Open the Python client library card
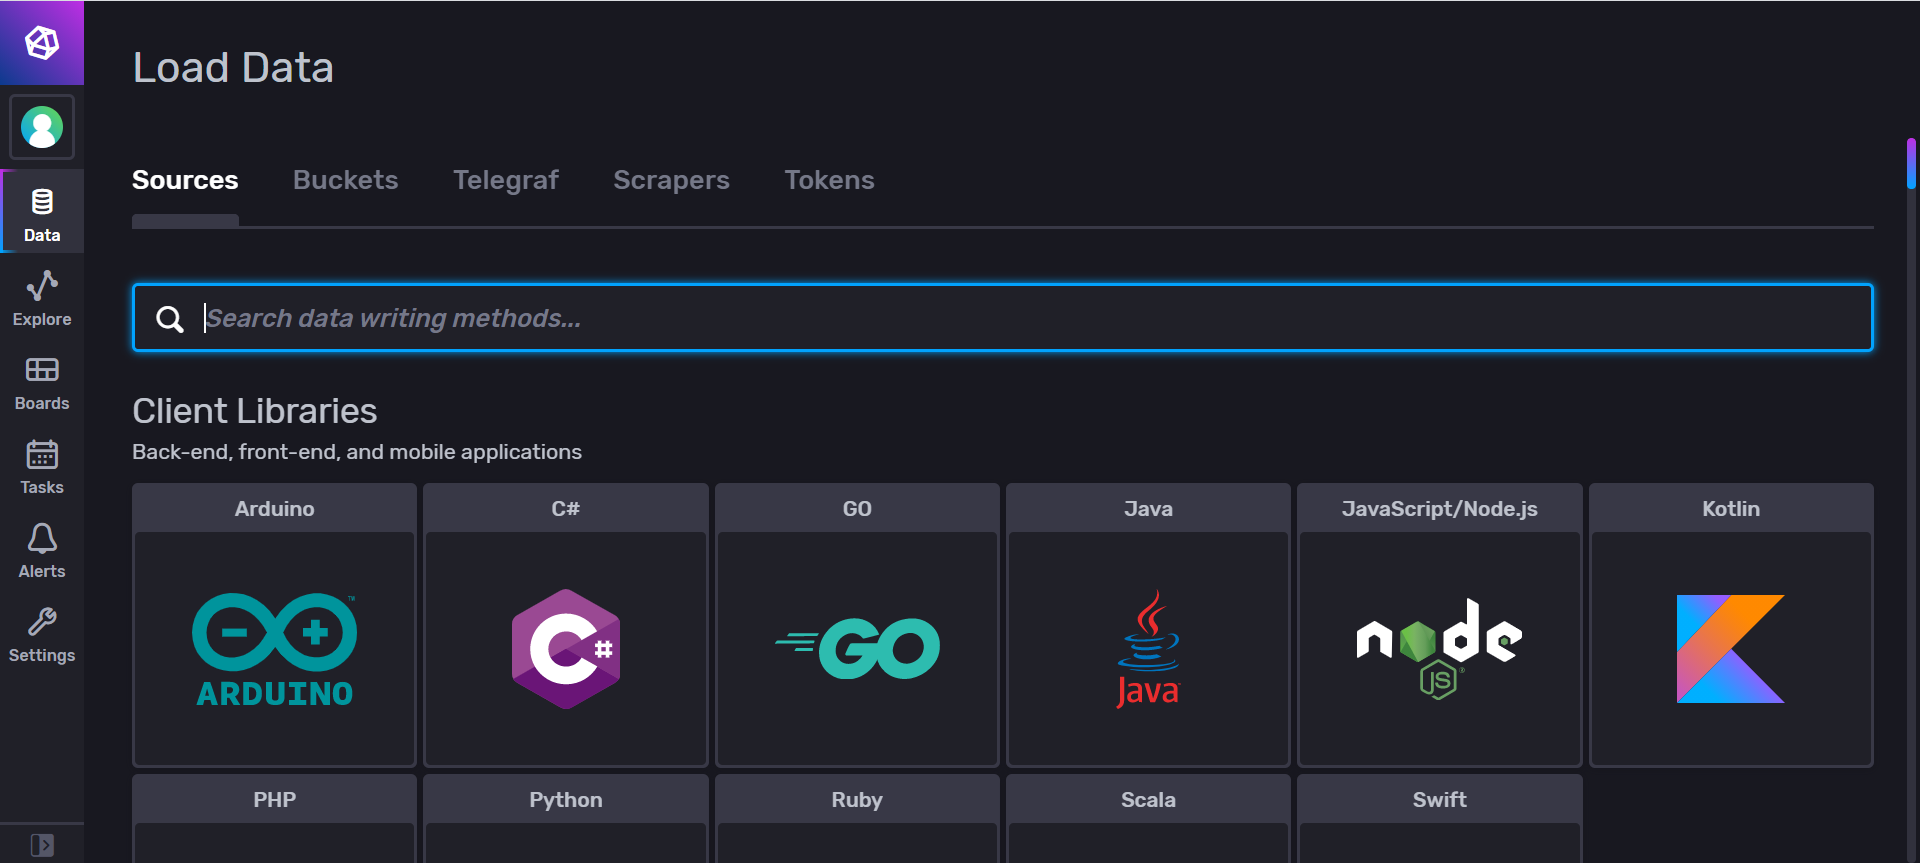The width and height of the screenshot is (1920, 863). (566, 818)
